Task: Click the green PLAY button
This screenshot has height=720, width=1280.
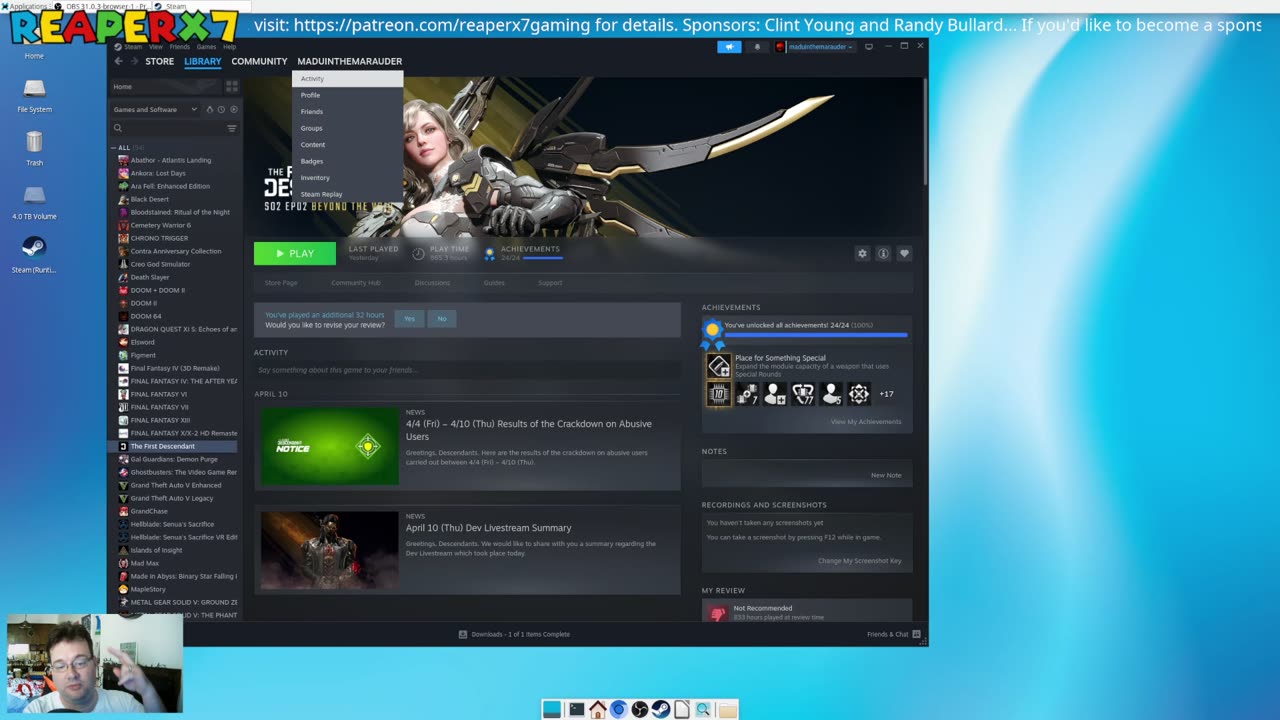Action: pyautogui.click(x=295, y=254)
